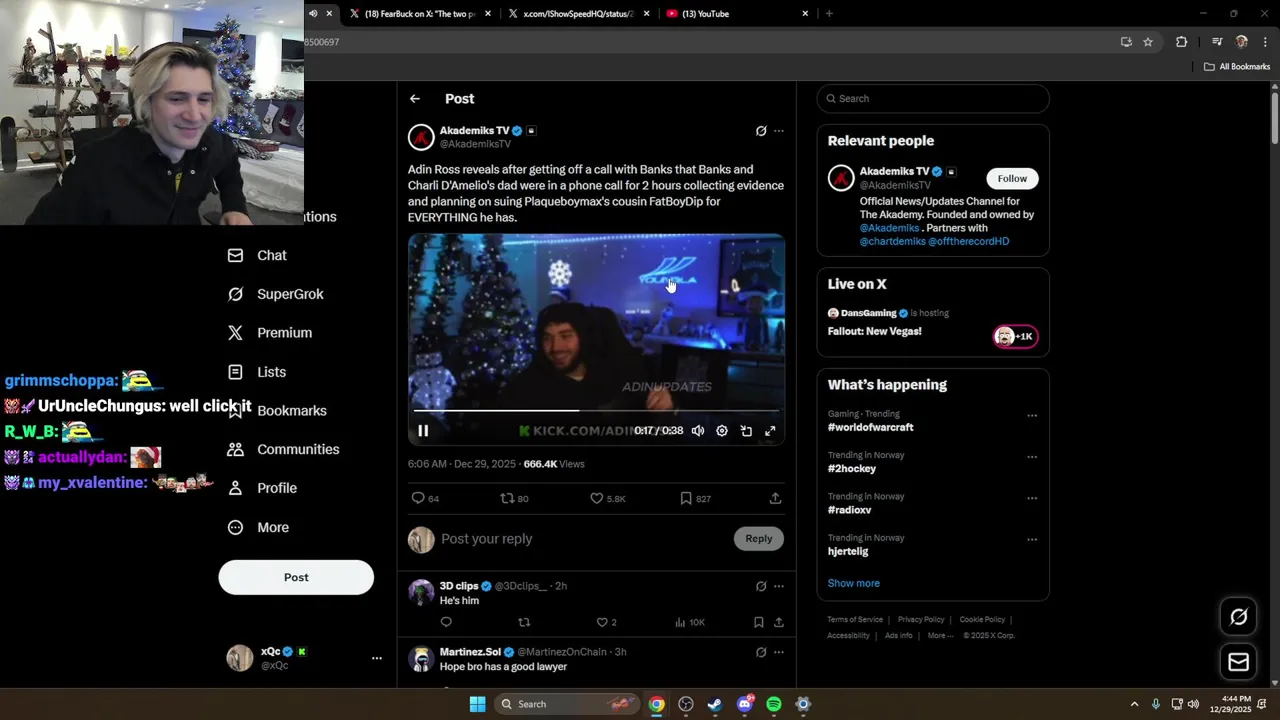Like the 3D clips comment
The image size is (1280, 720).
pyautogui.click(x=606, y=622)
